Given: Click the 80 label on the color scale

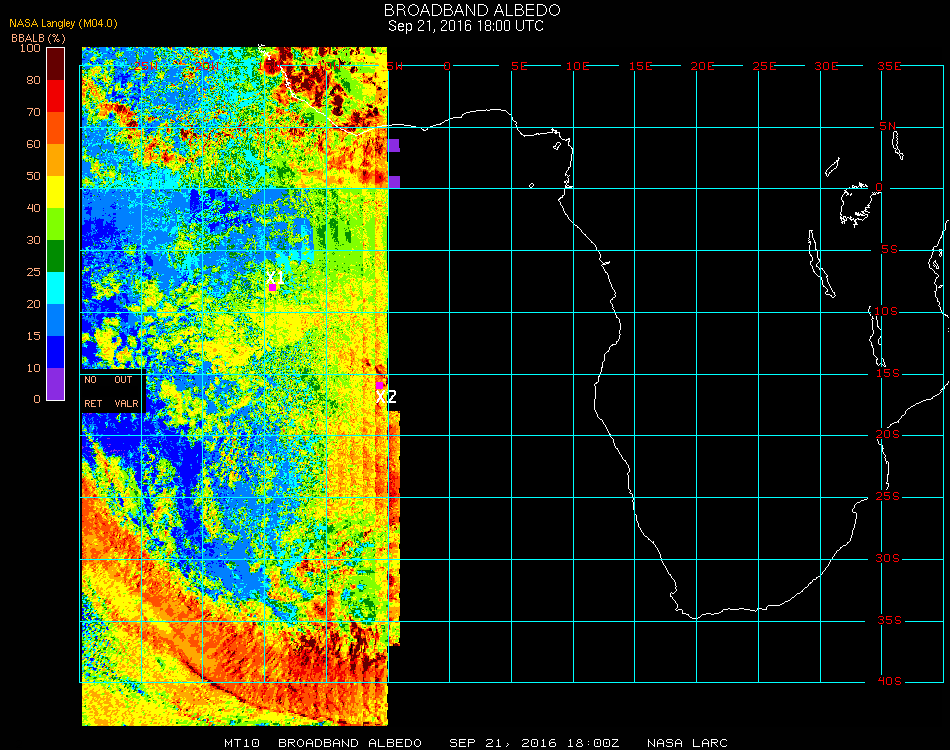Looking at the screenshot, I should [x=33, y=80].
